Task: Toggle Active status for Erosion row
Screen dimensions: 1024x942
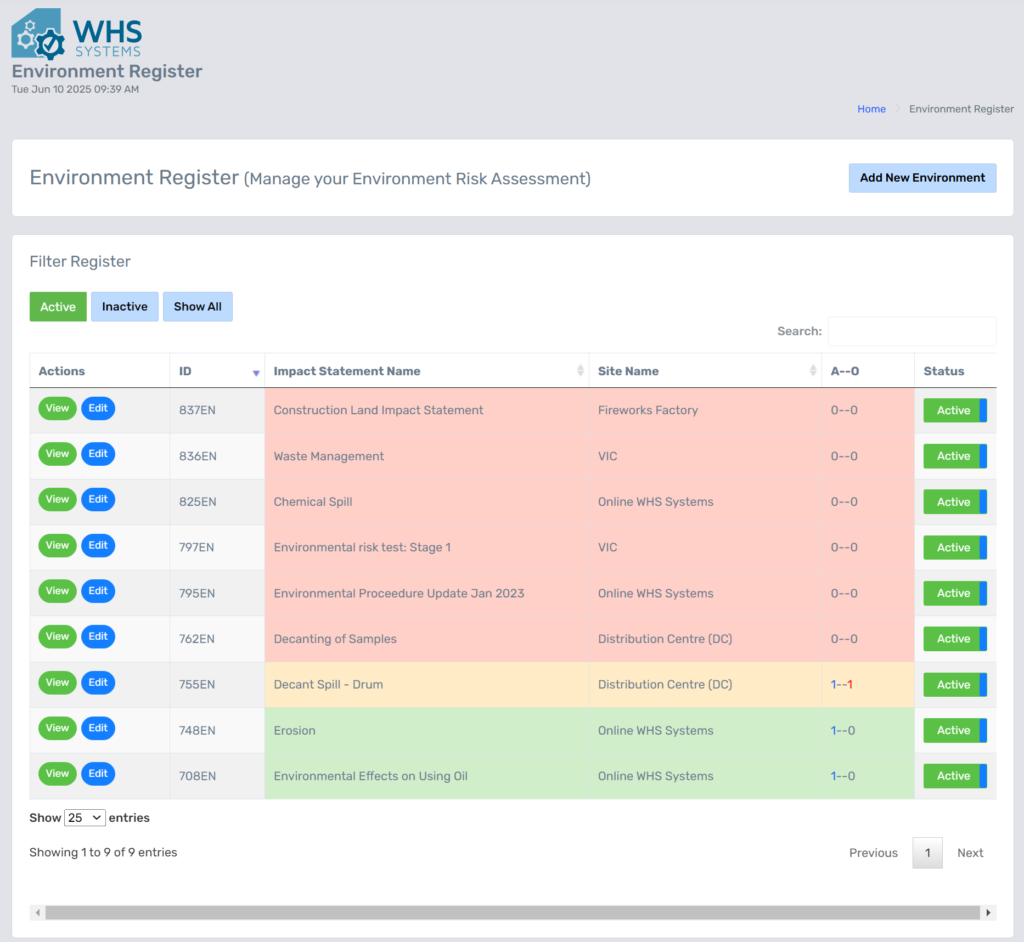Action: point(954,730)
